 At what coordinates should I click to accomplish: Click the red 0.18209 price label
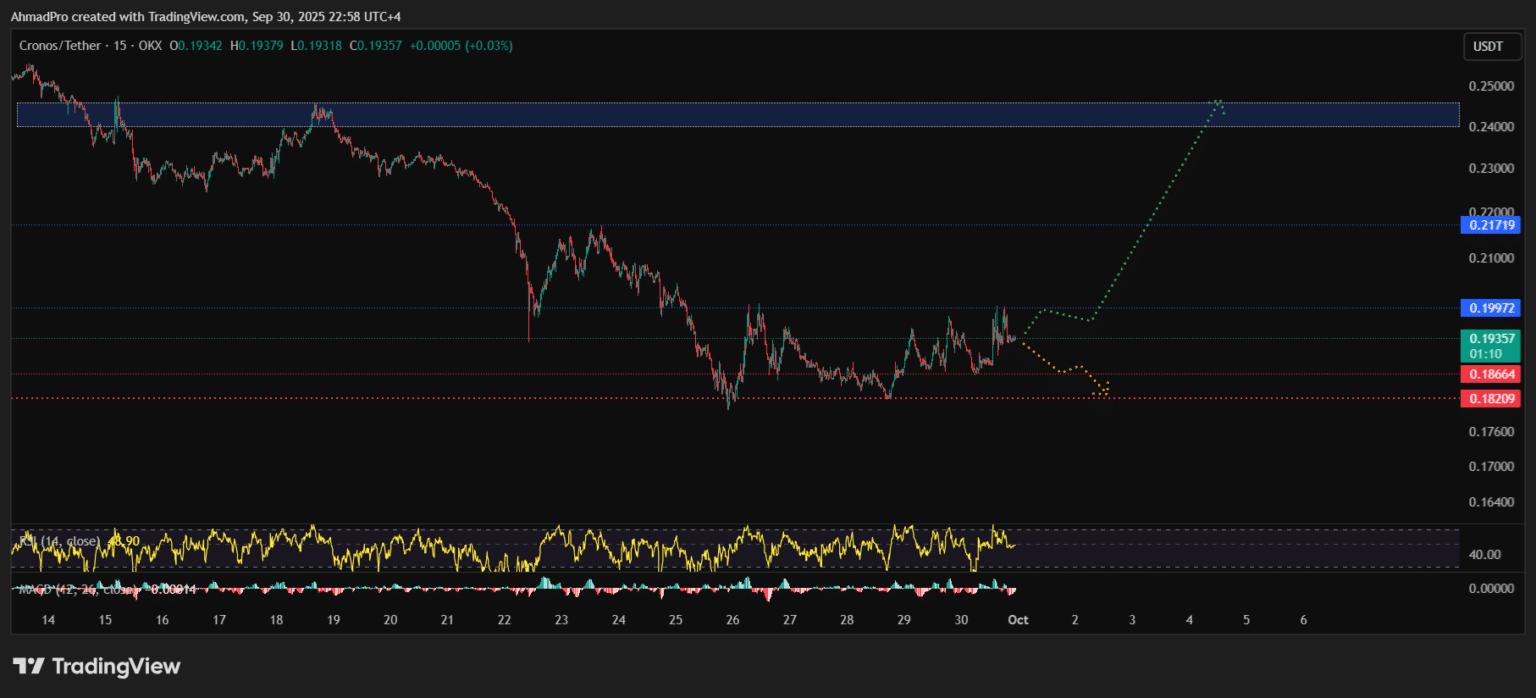click(1490, 398)
